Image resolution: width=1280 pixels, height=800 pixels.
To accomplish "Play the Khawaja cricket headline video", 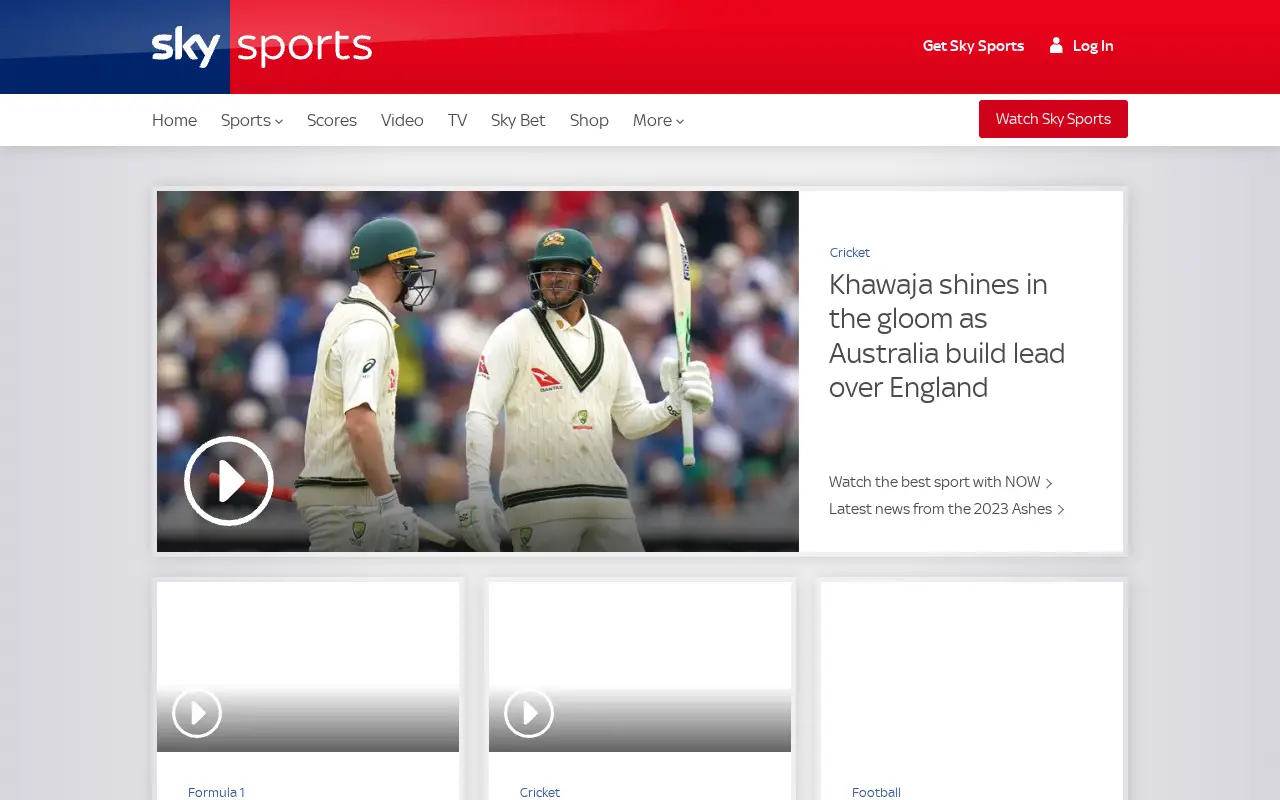I will pyautogui.click(x=229, y=481).
